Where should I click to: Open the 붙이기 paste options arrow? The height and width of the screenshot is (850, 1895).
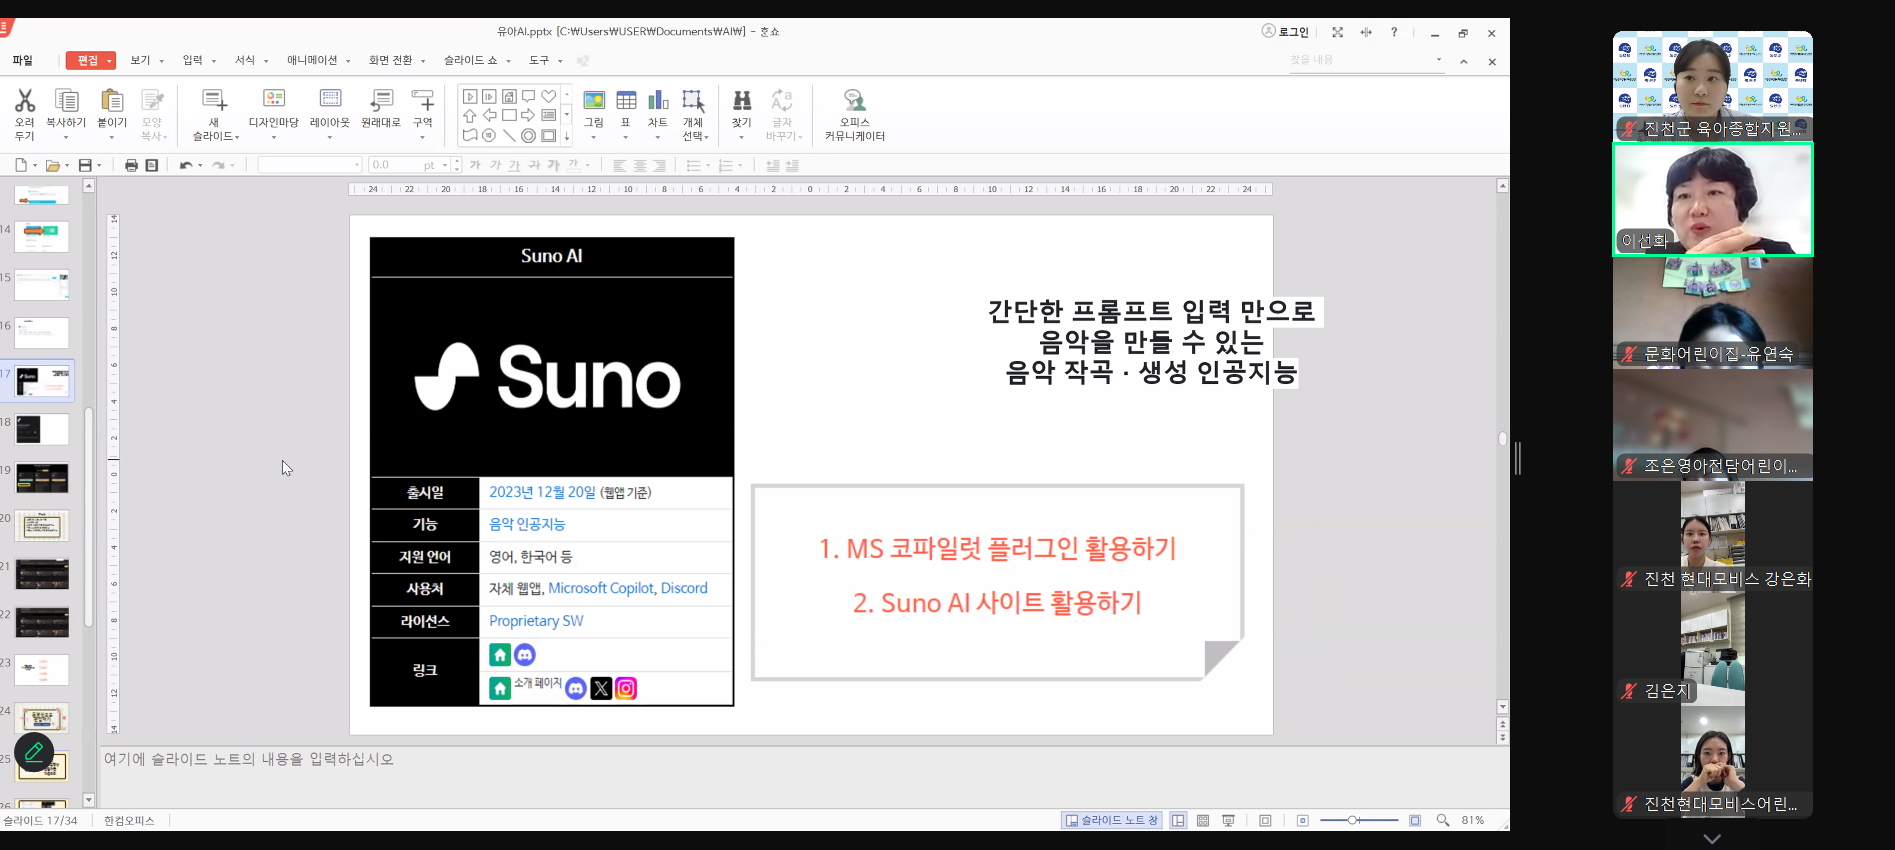(x=112, y=137)
